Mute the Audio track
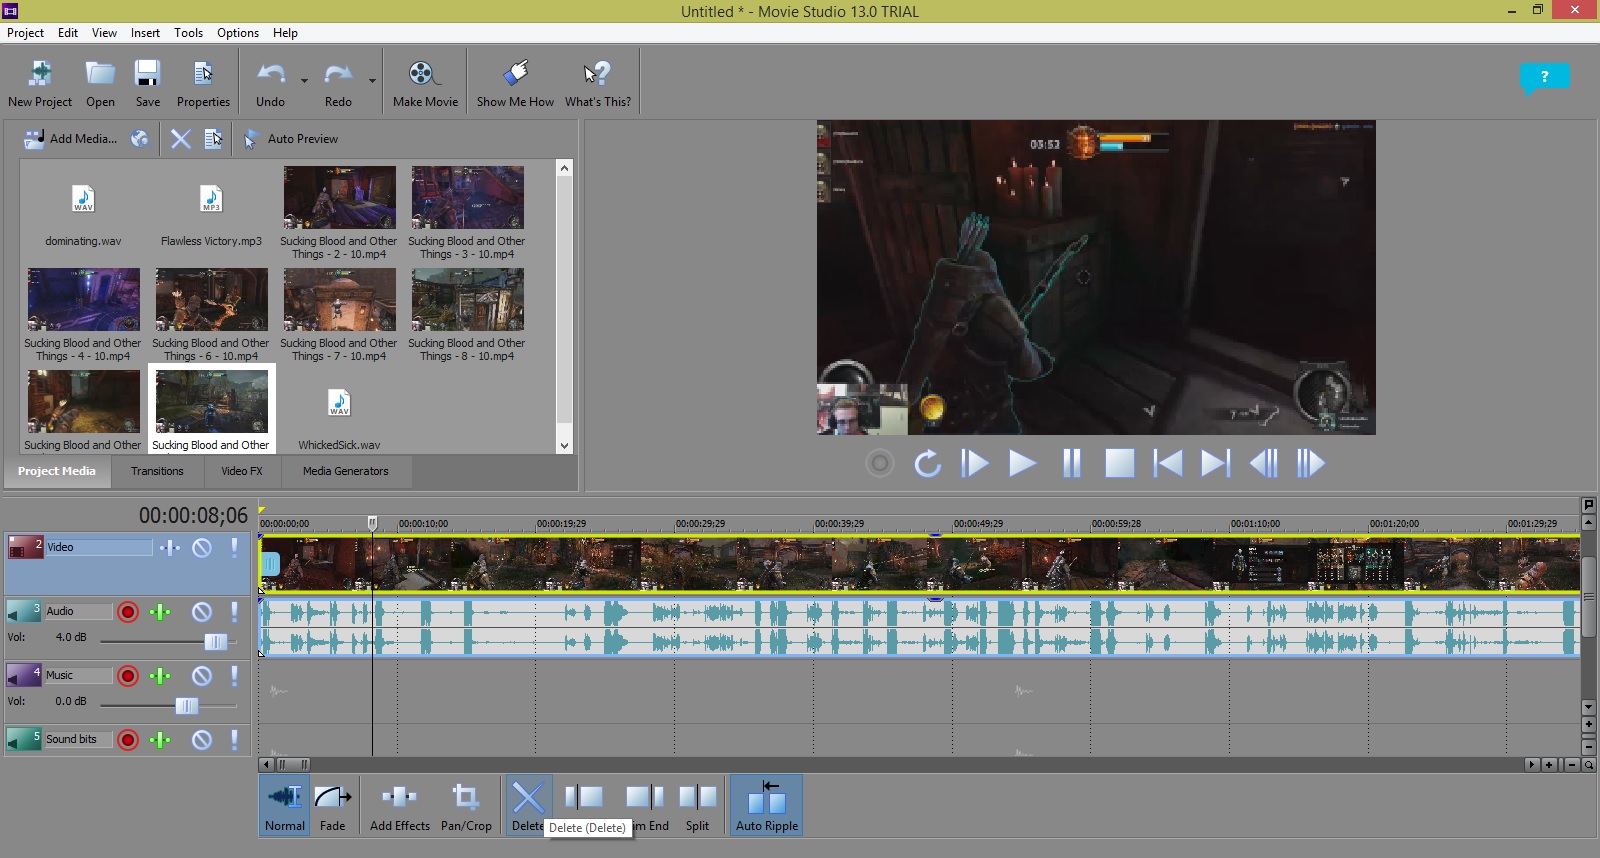The image size is (1600, 858). tap(202, 612)
